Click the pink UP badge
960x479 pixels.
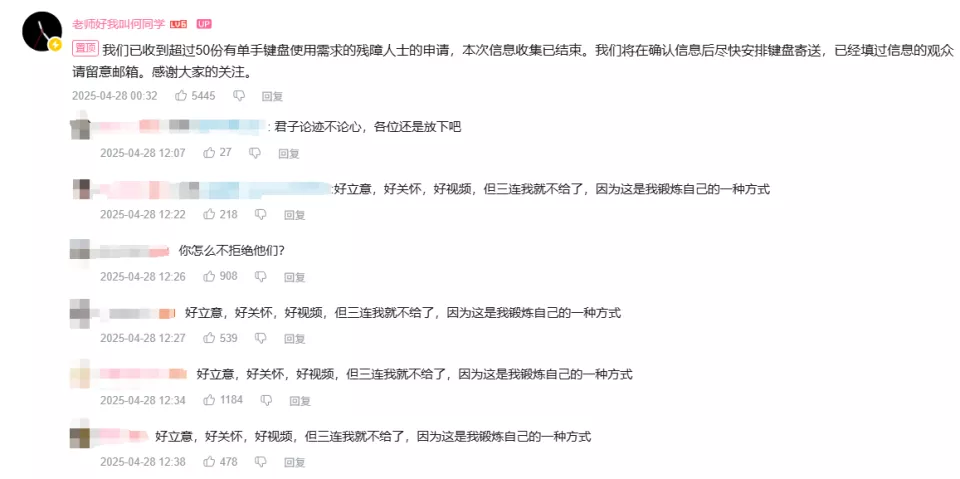tap(203, 24)
